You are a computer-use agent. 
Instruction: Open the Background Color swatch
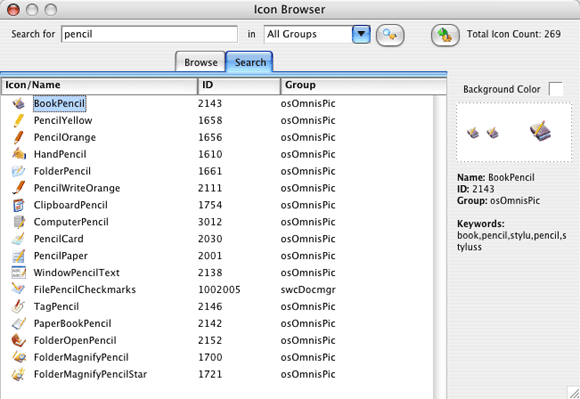(x=556, y=89)
